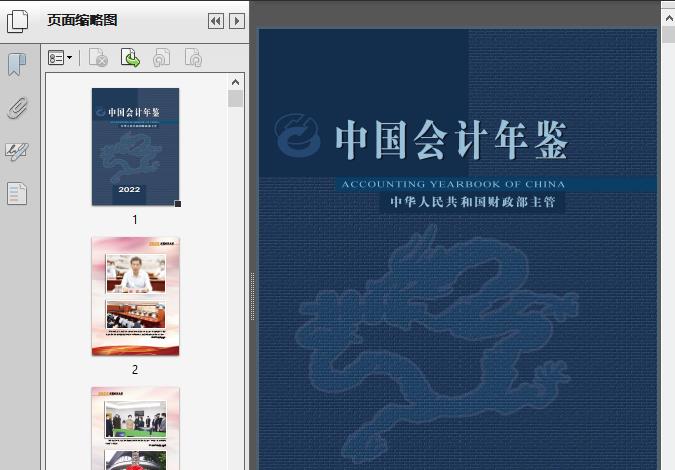Click the 页面缩略图 panel title
Image resolution: width=675 pixels, height=470 pixels.
[82, 20]
